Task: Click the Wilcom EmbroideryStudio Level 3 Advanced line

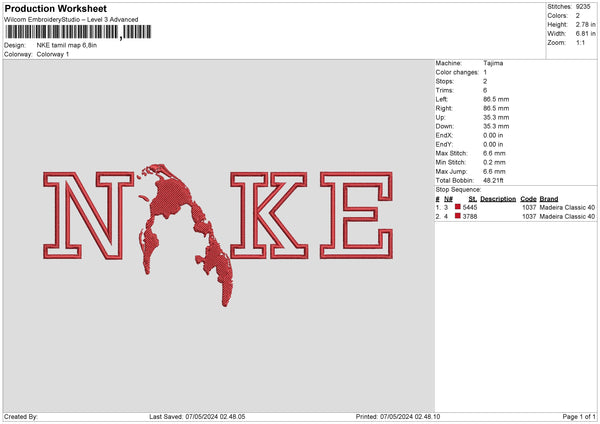Action: pyautogui.click(x=71, y=20)
